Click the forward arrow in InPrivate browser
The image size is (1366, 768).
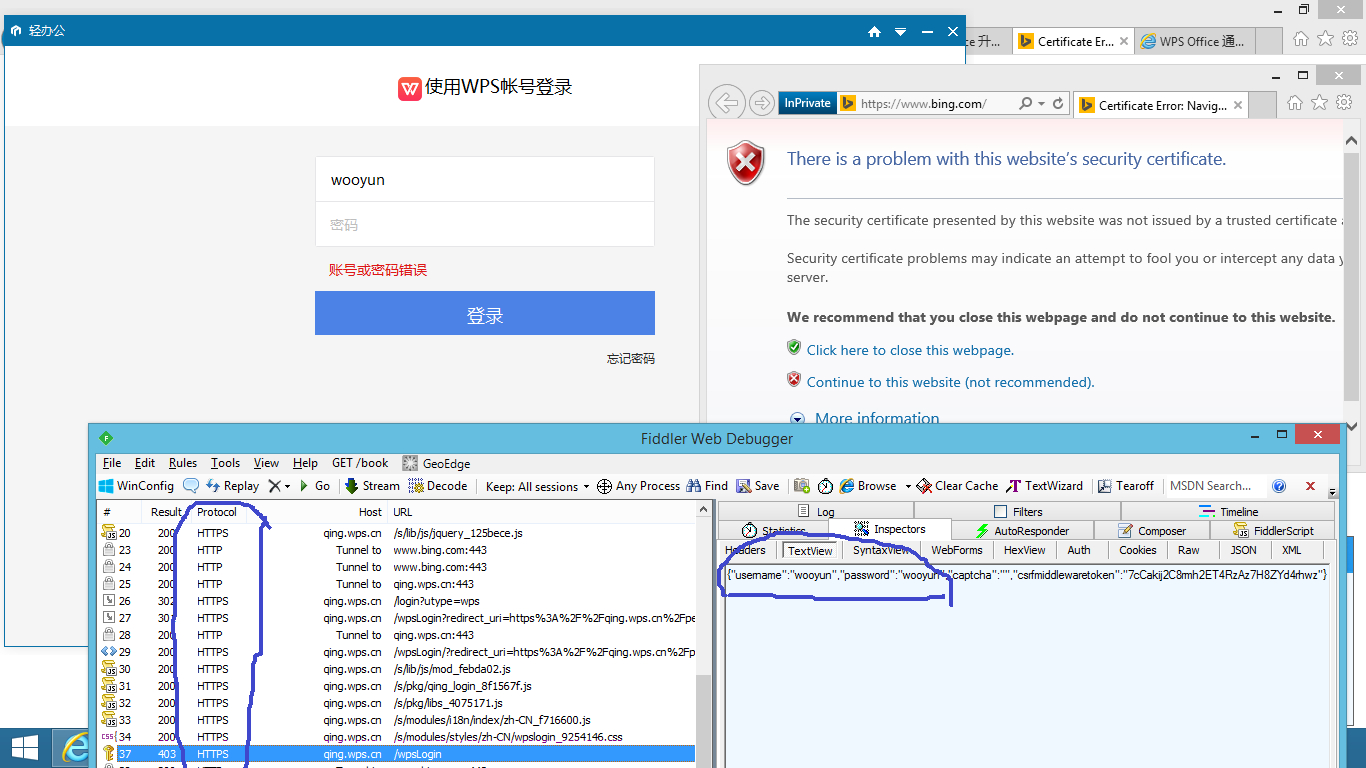click(762, 103)
